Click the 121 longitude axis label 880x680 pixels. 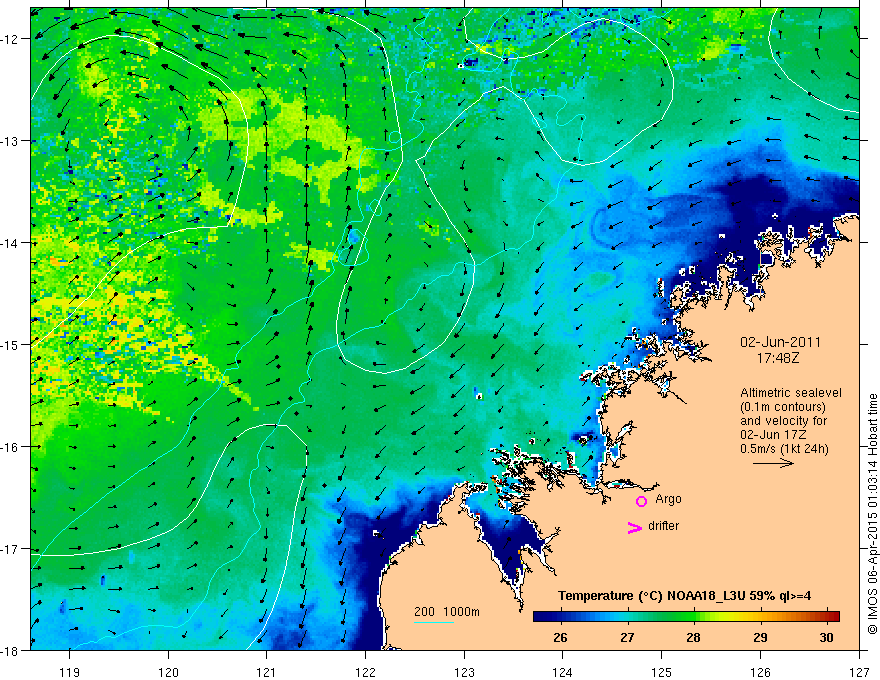267,672
